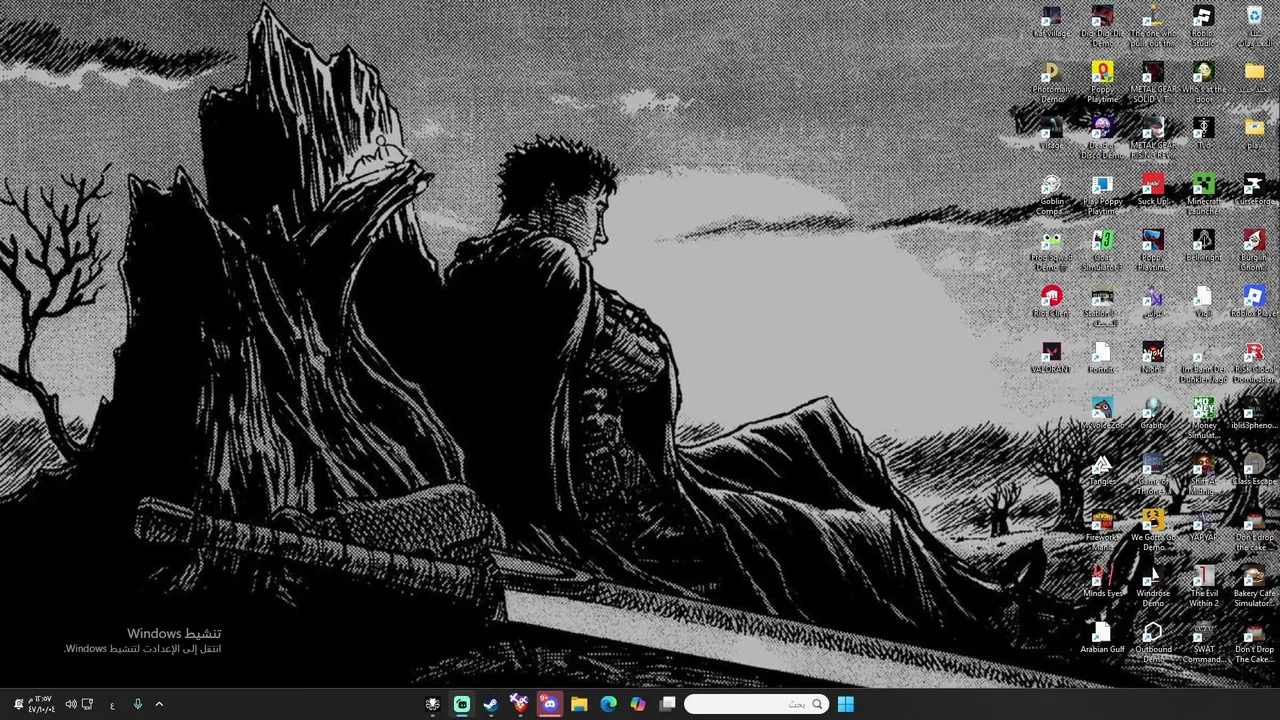Open the Who's at the door shortcut
The image size is (1280, 720).
click(x=1203, y=83)
